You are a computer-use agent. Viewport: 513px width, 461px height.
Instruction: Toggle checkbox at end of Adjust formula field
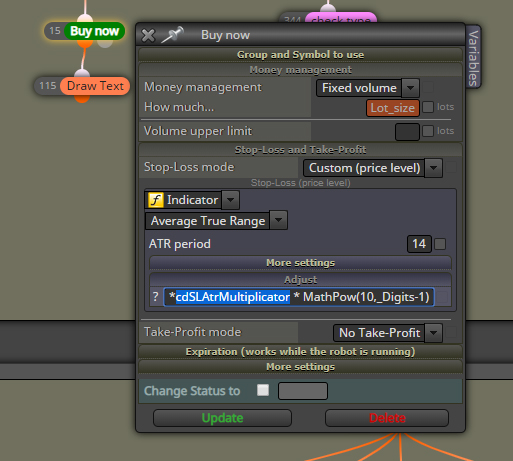click(442, 297)
